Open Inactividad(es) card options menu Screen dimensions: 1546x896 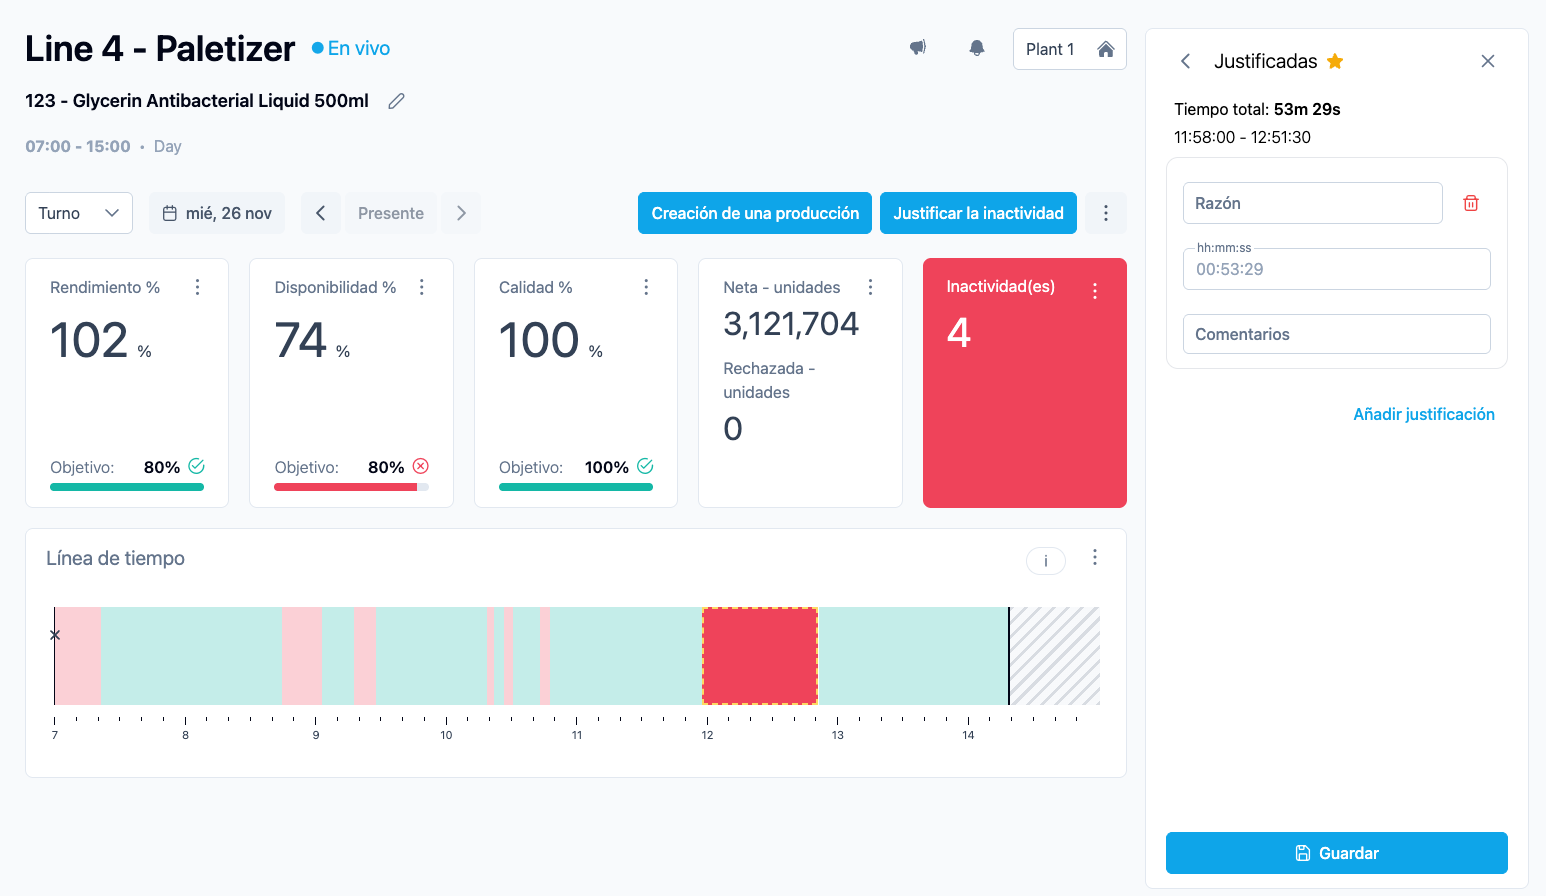pos(1095,291)
